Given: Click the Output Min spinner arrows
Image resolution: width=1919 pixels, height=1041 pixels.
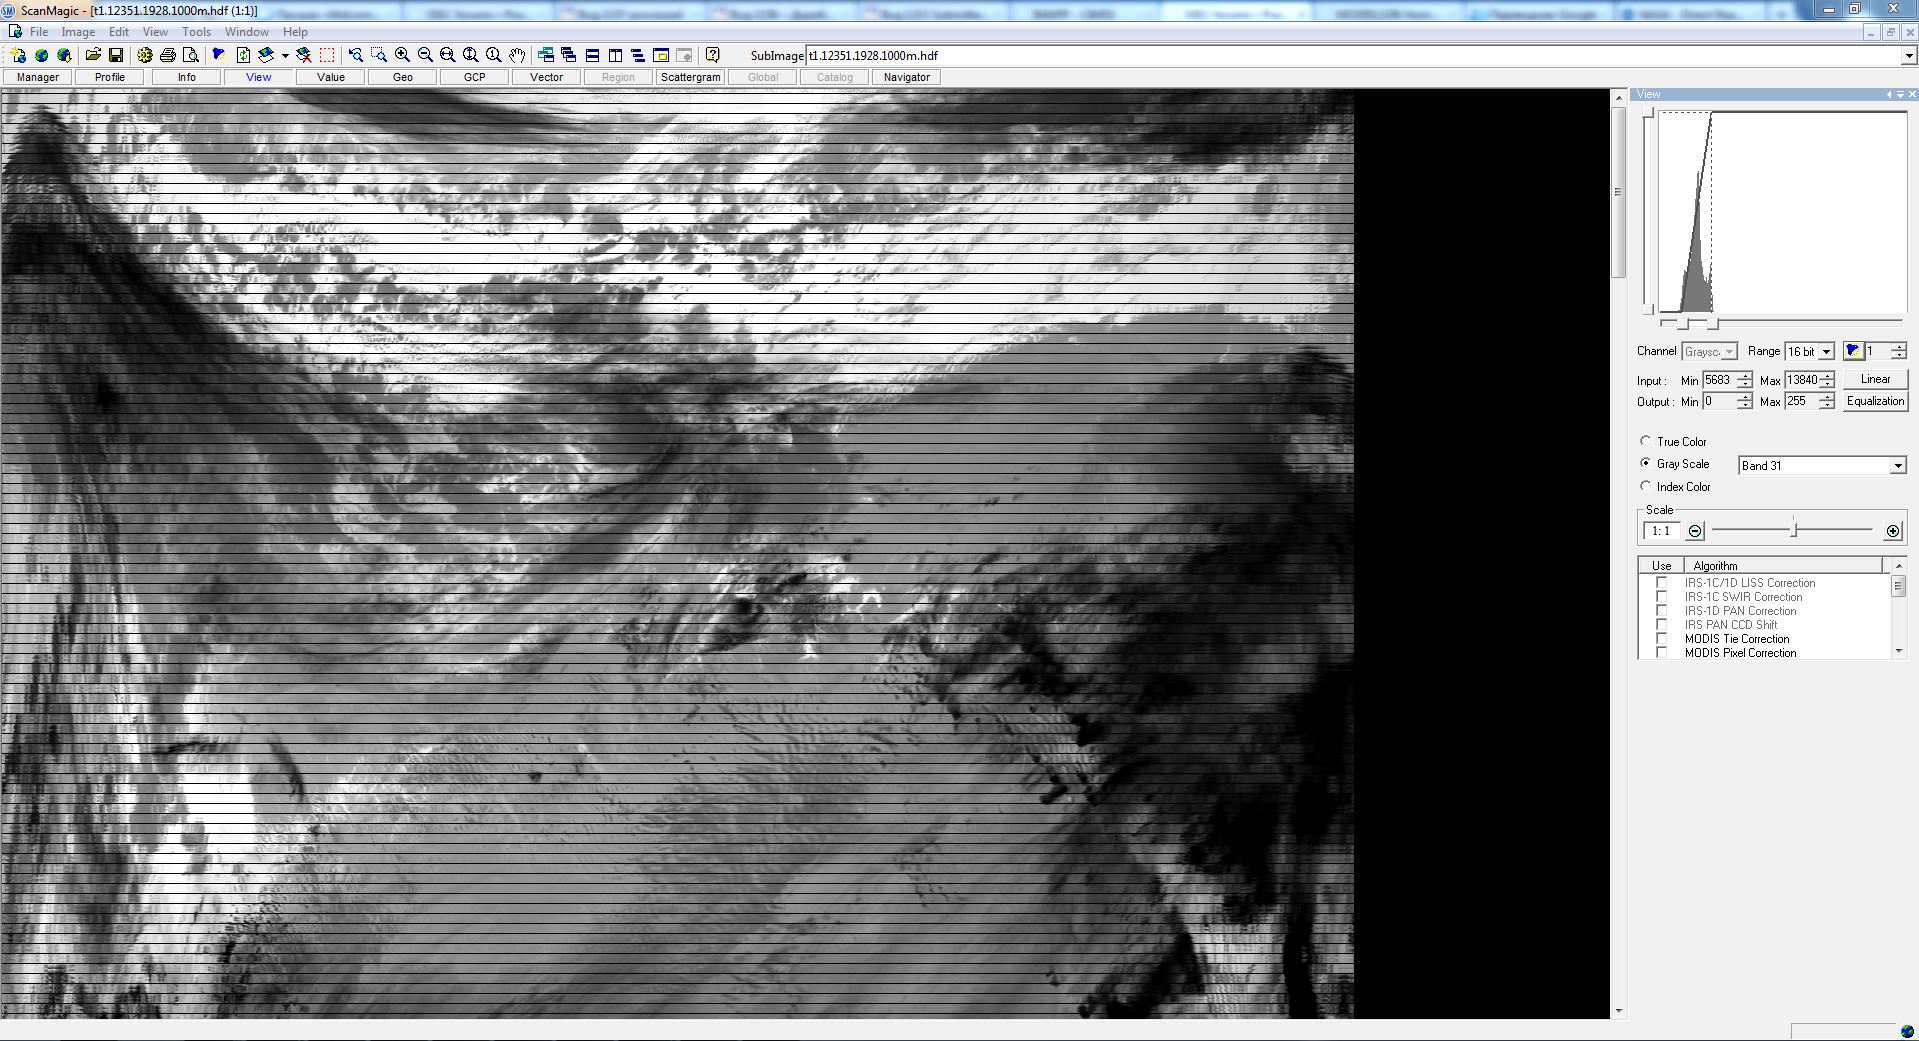Looking at the screenshot, I should tap(1745, 401).
